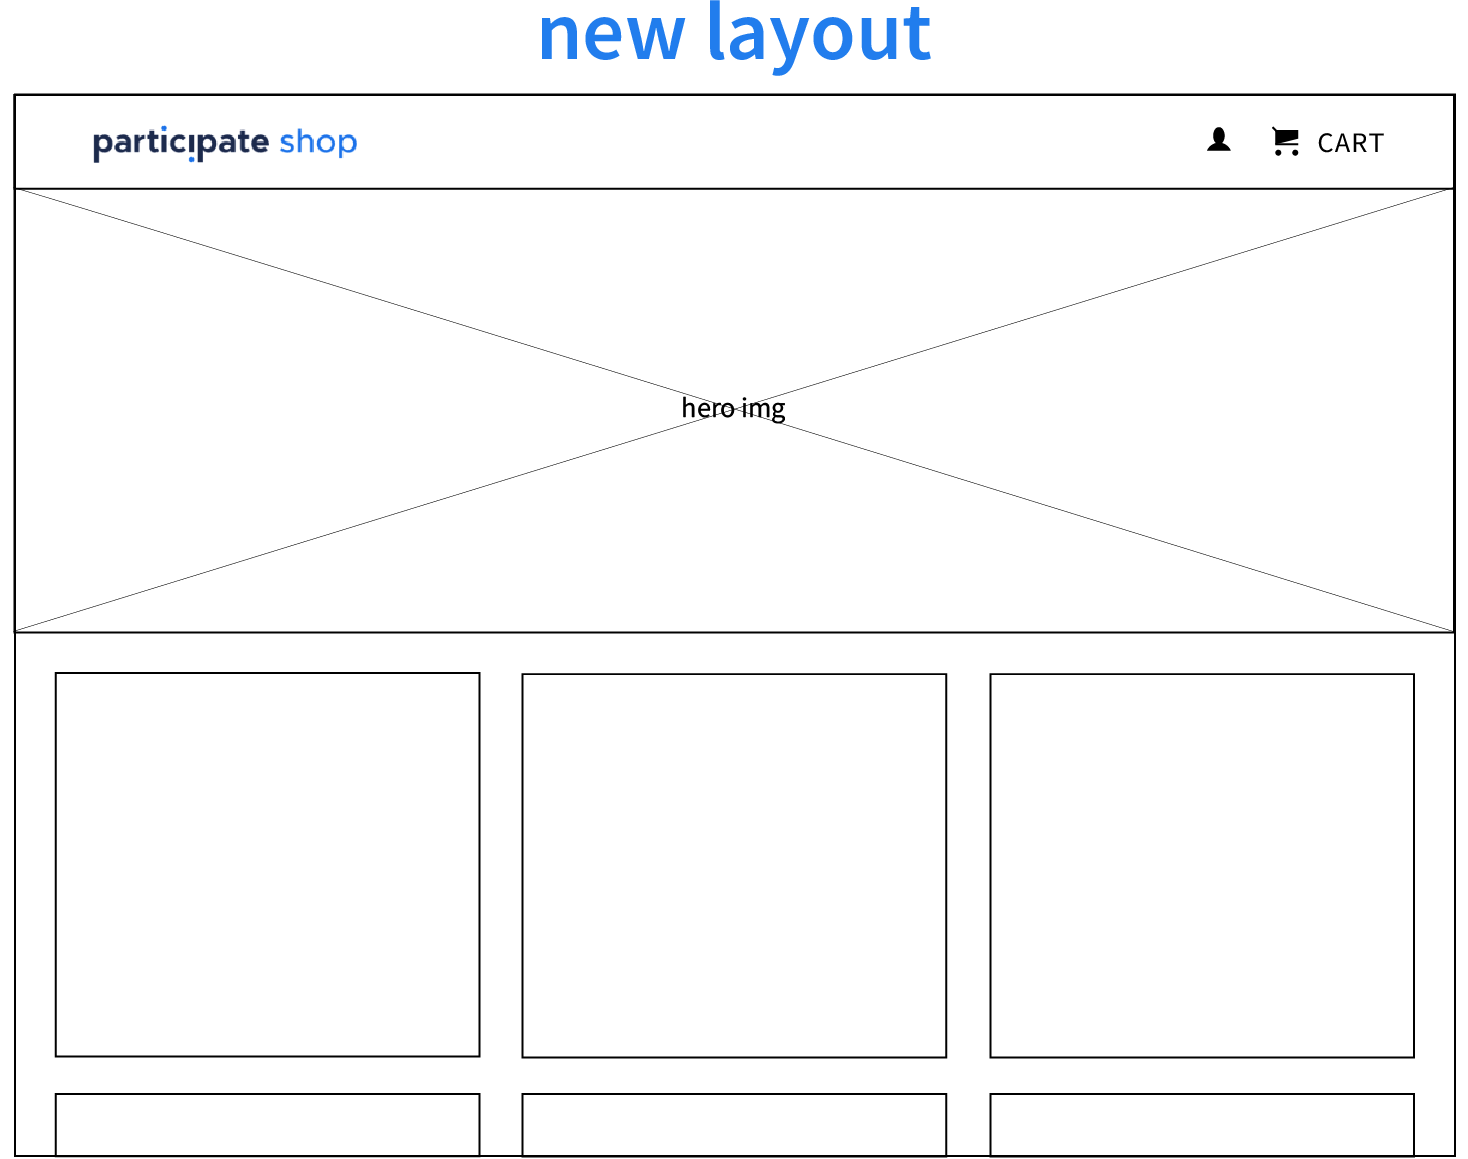Click the head of the profile icon

point(1218,134)
